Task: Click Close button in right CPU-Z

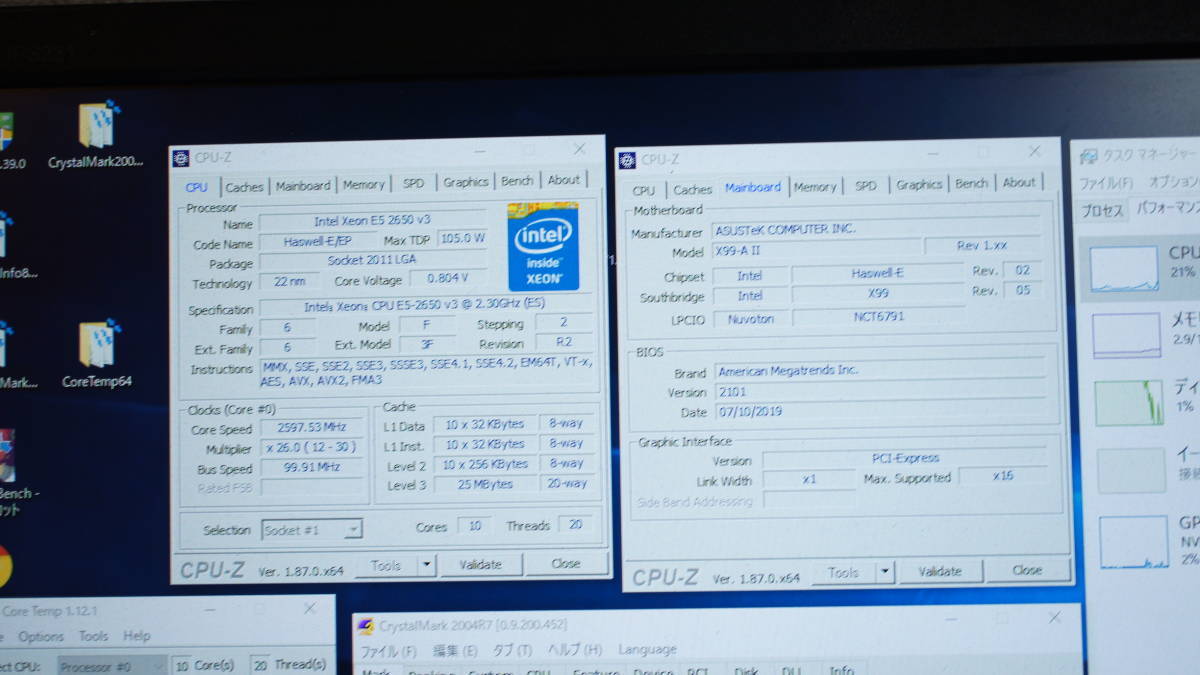Action: click(1026, 570)
